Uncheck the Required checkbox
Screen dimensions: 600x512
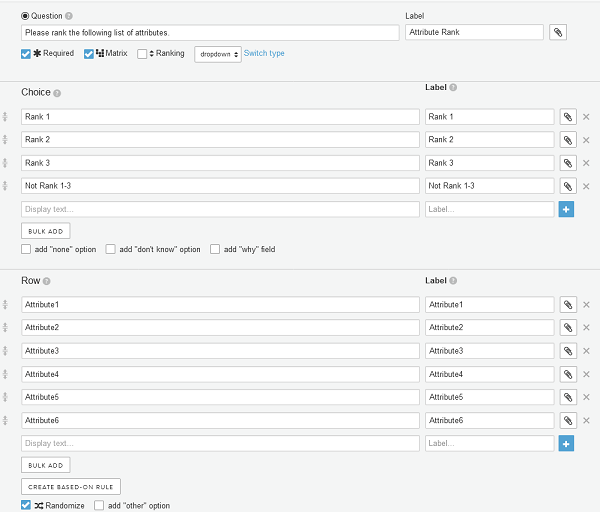[x=26, y=54]
